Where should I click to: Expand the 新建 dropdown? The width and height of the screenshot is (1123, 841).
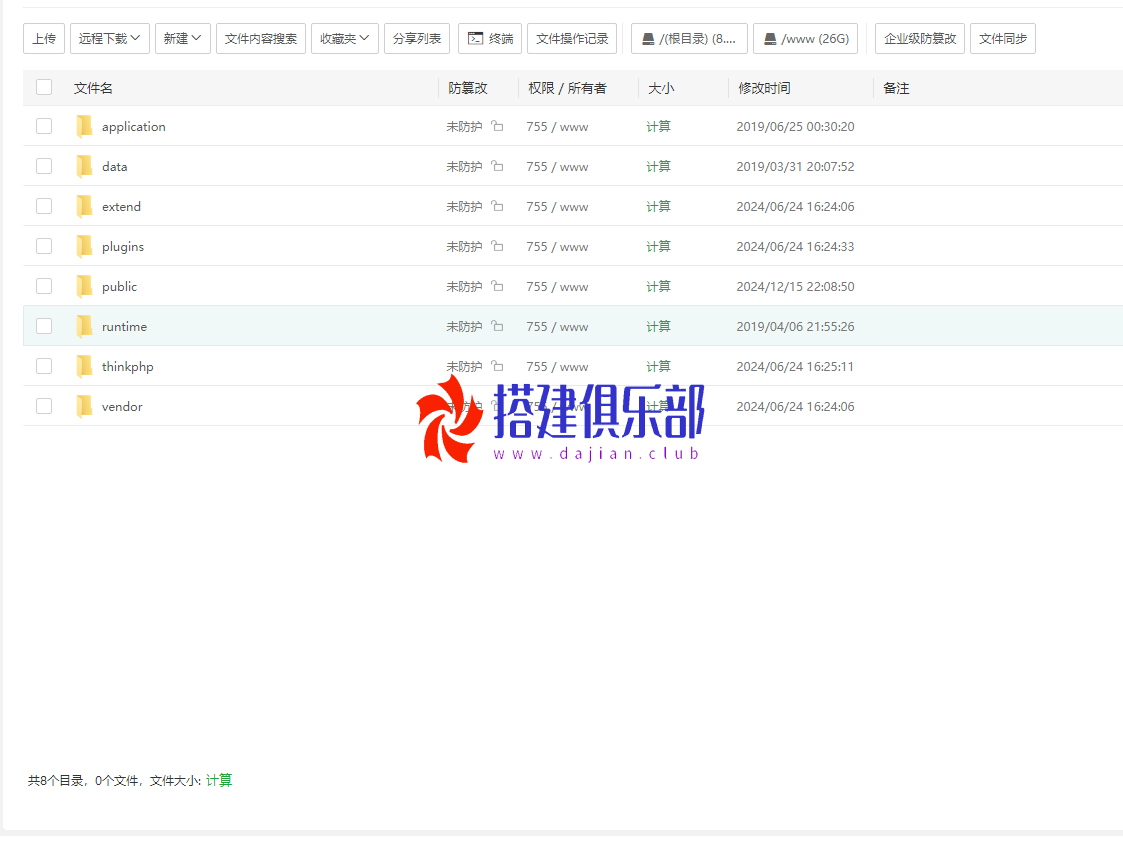[183, 39]
